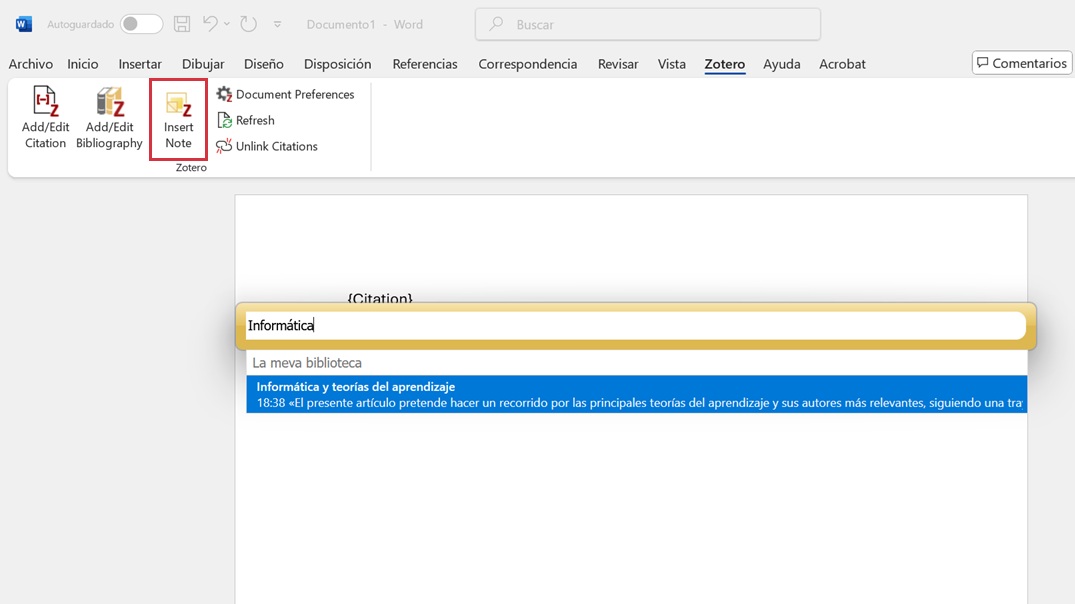
Task: Click Unlink Citations in Zotero ribbon
Action: pyautogui.click(x=267, y=146)
